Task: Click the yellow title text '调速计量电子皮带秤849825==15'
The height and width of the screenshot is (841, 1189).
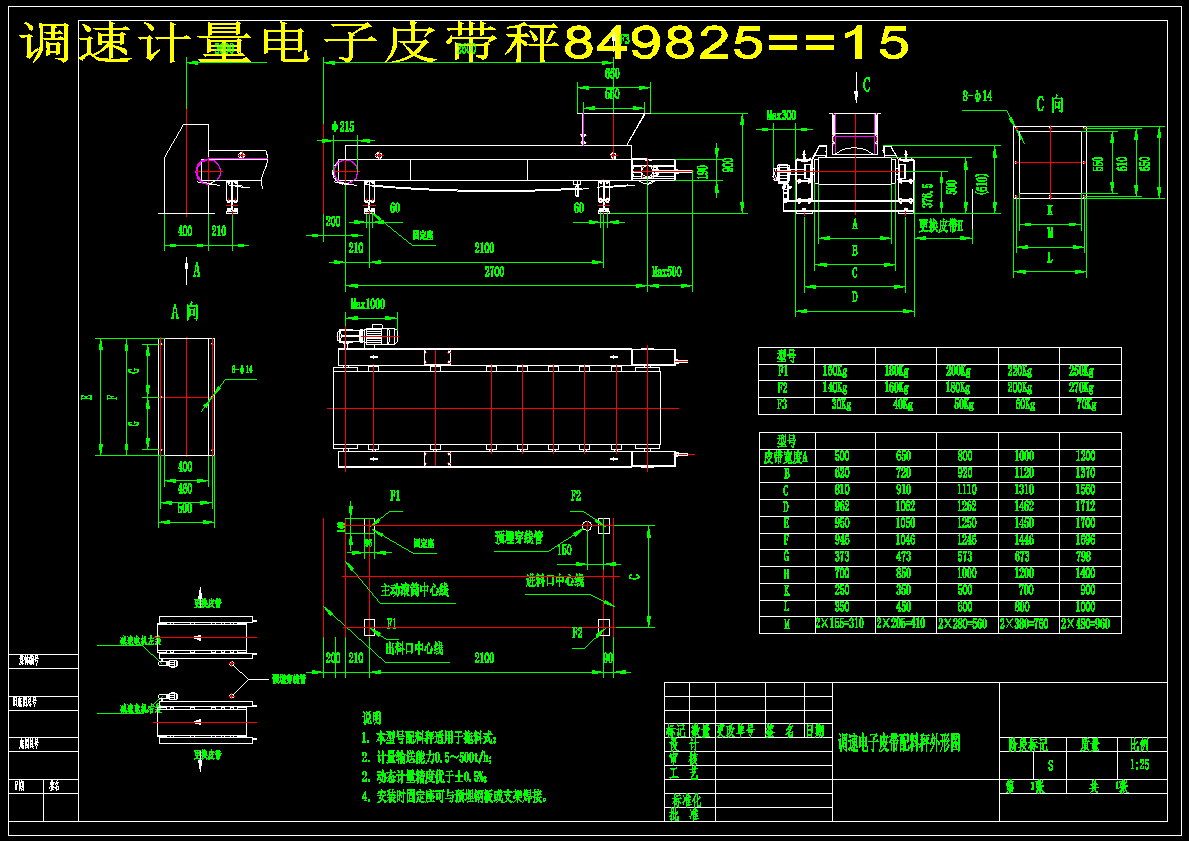Action: [464, 43]
